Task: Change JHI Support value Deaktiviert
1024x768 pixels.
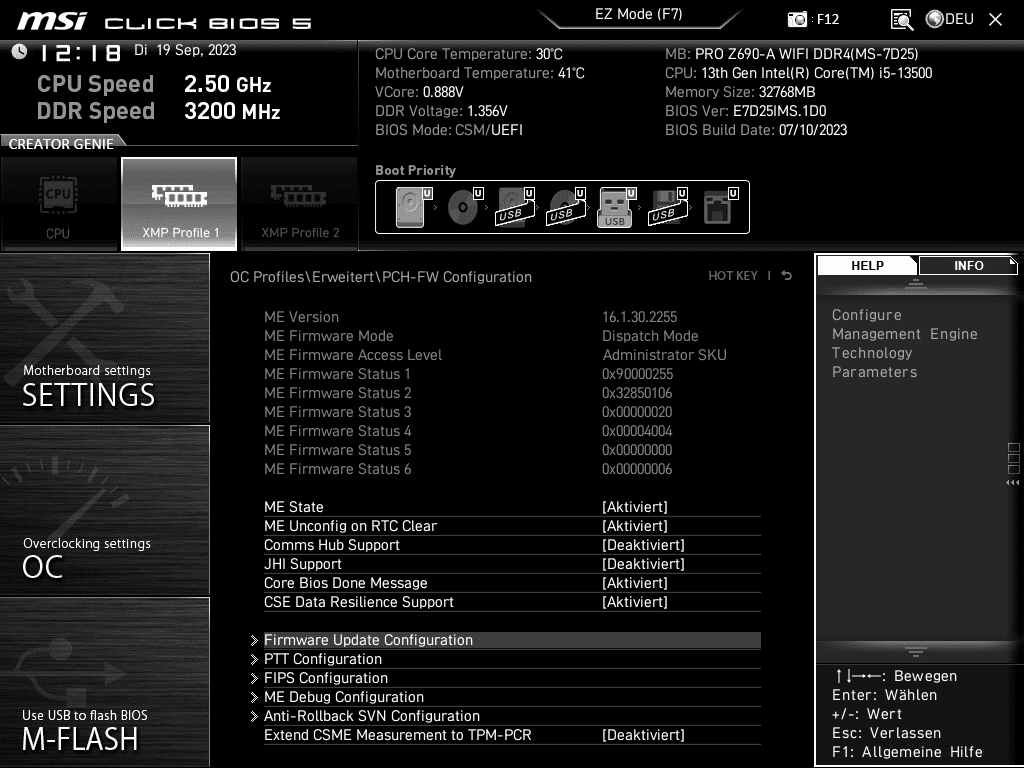Action: point(643,564)
